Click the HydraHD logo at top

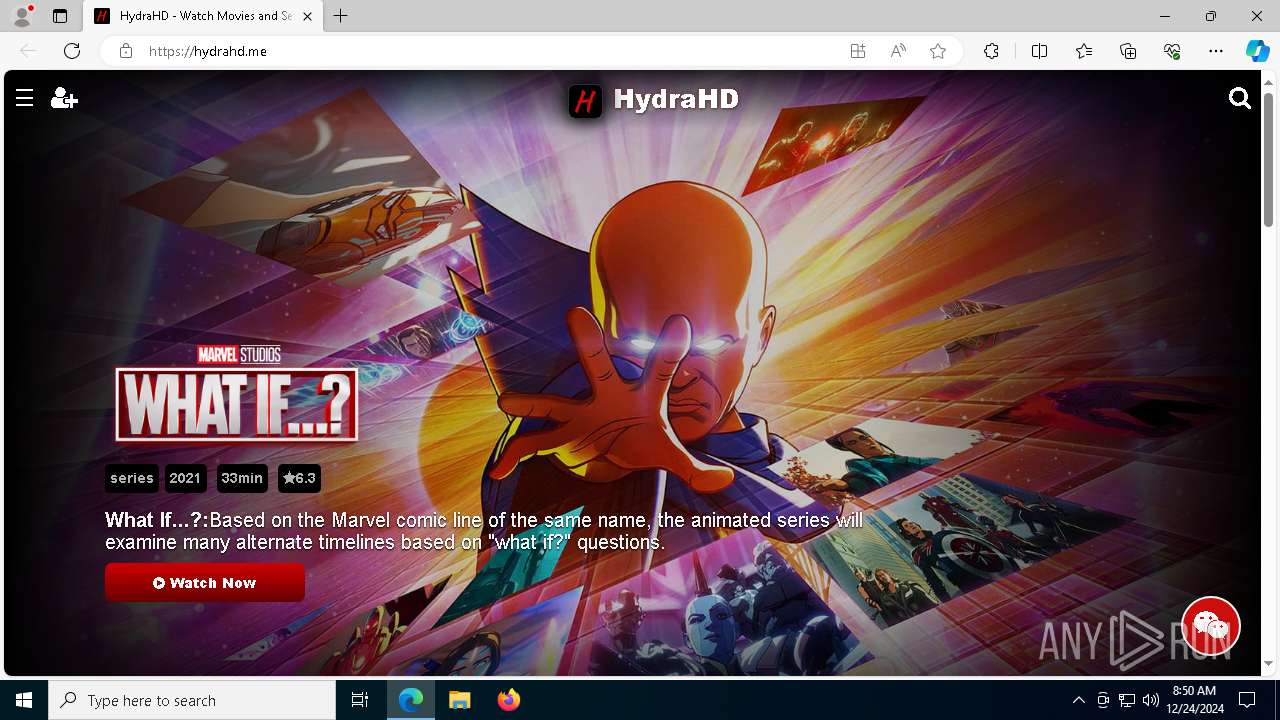pos(654,100)
